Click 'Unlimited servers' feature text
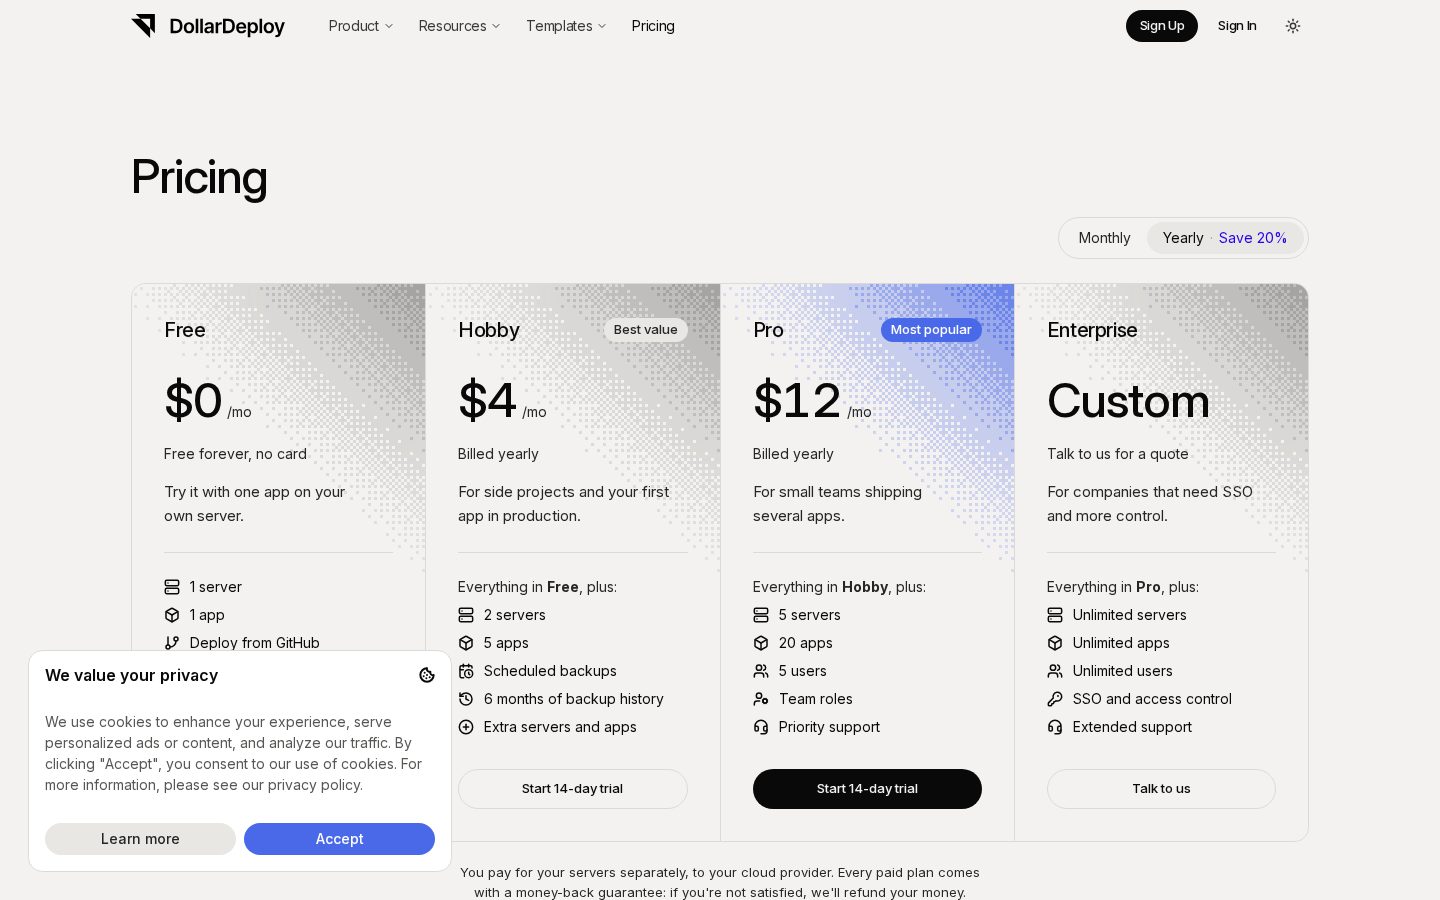 click(1129, 615)
